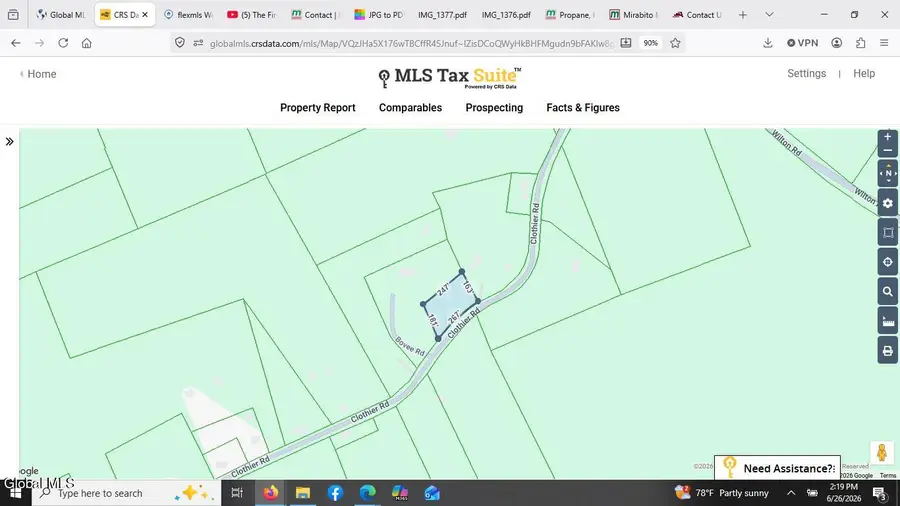Open Facebook from the taskbar
Image resolution: width=900 pixels, height=506 pixels.
(335, 493)
